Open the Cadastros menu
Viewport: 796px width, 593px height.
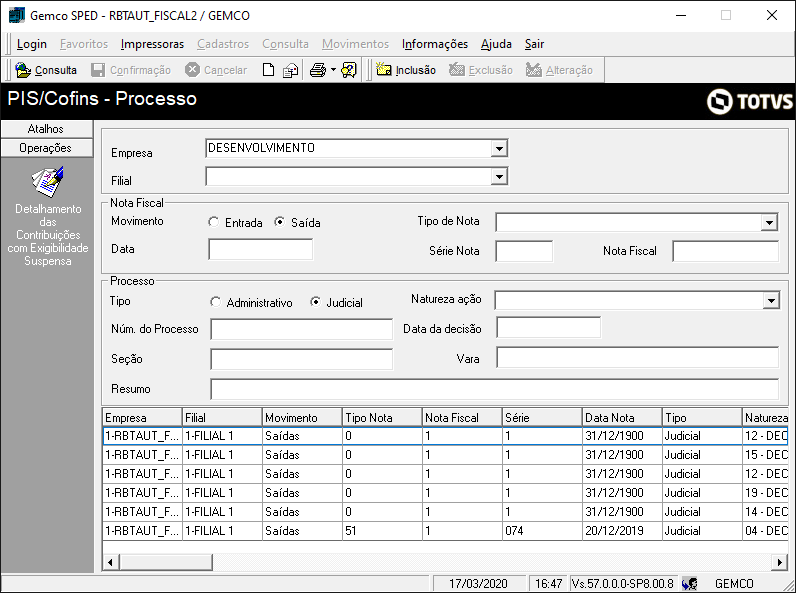223,44
